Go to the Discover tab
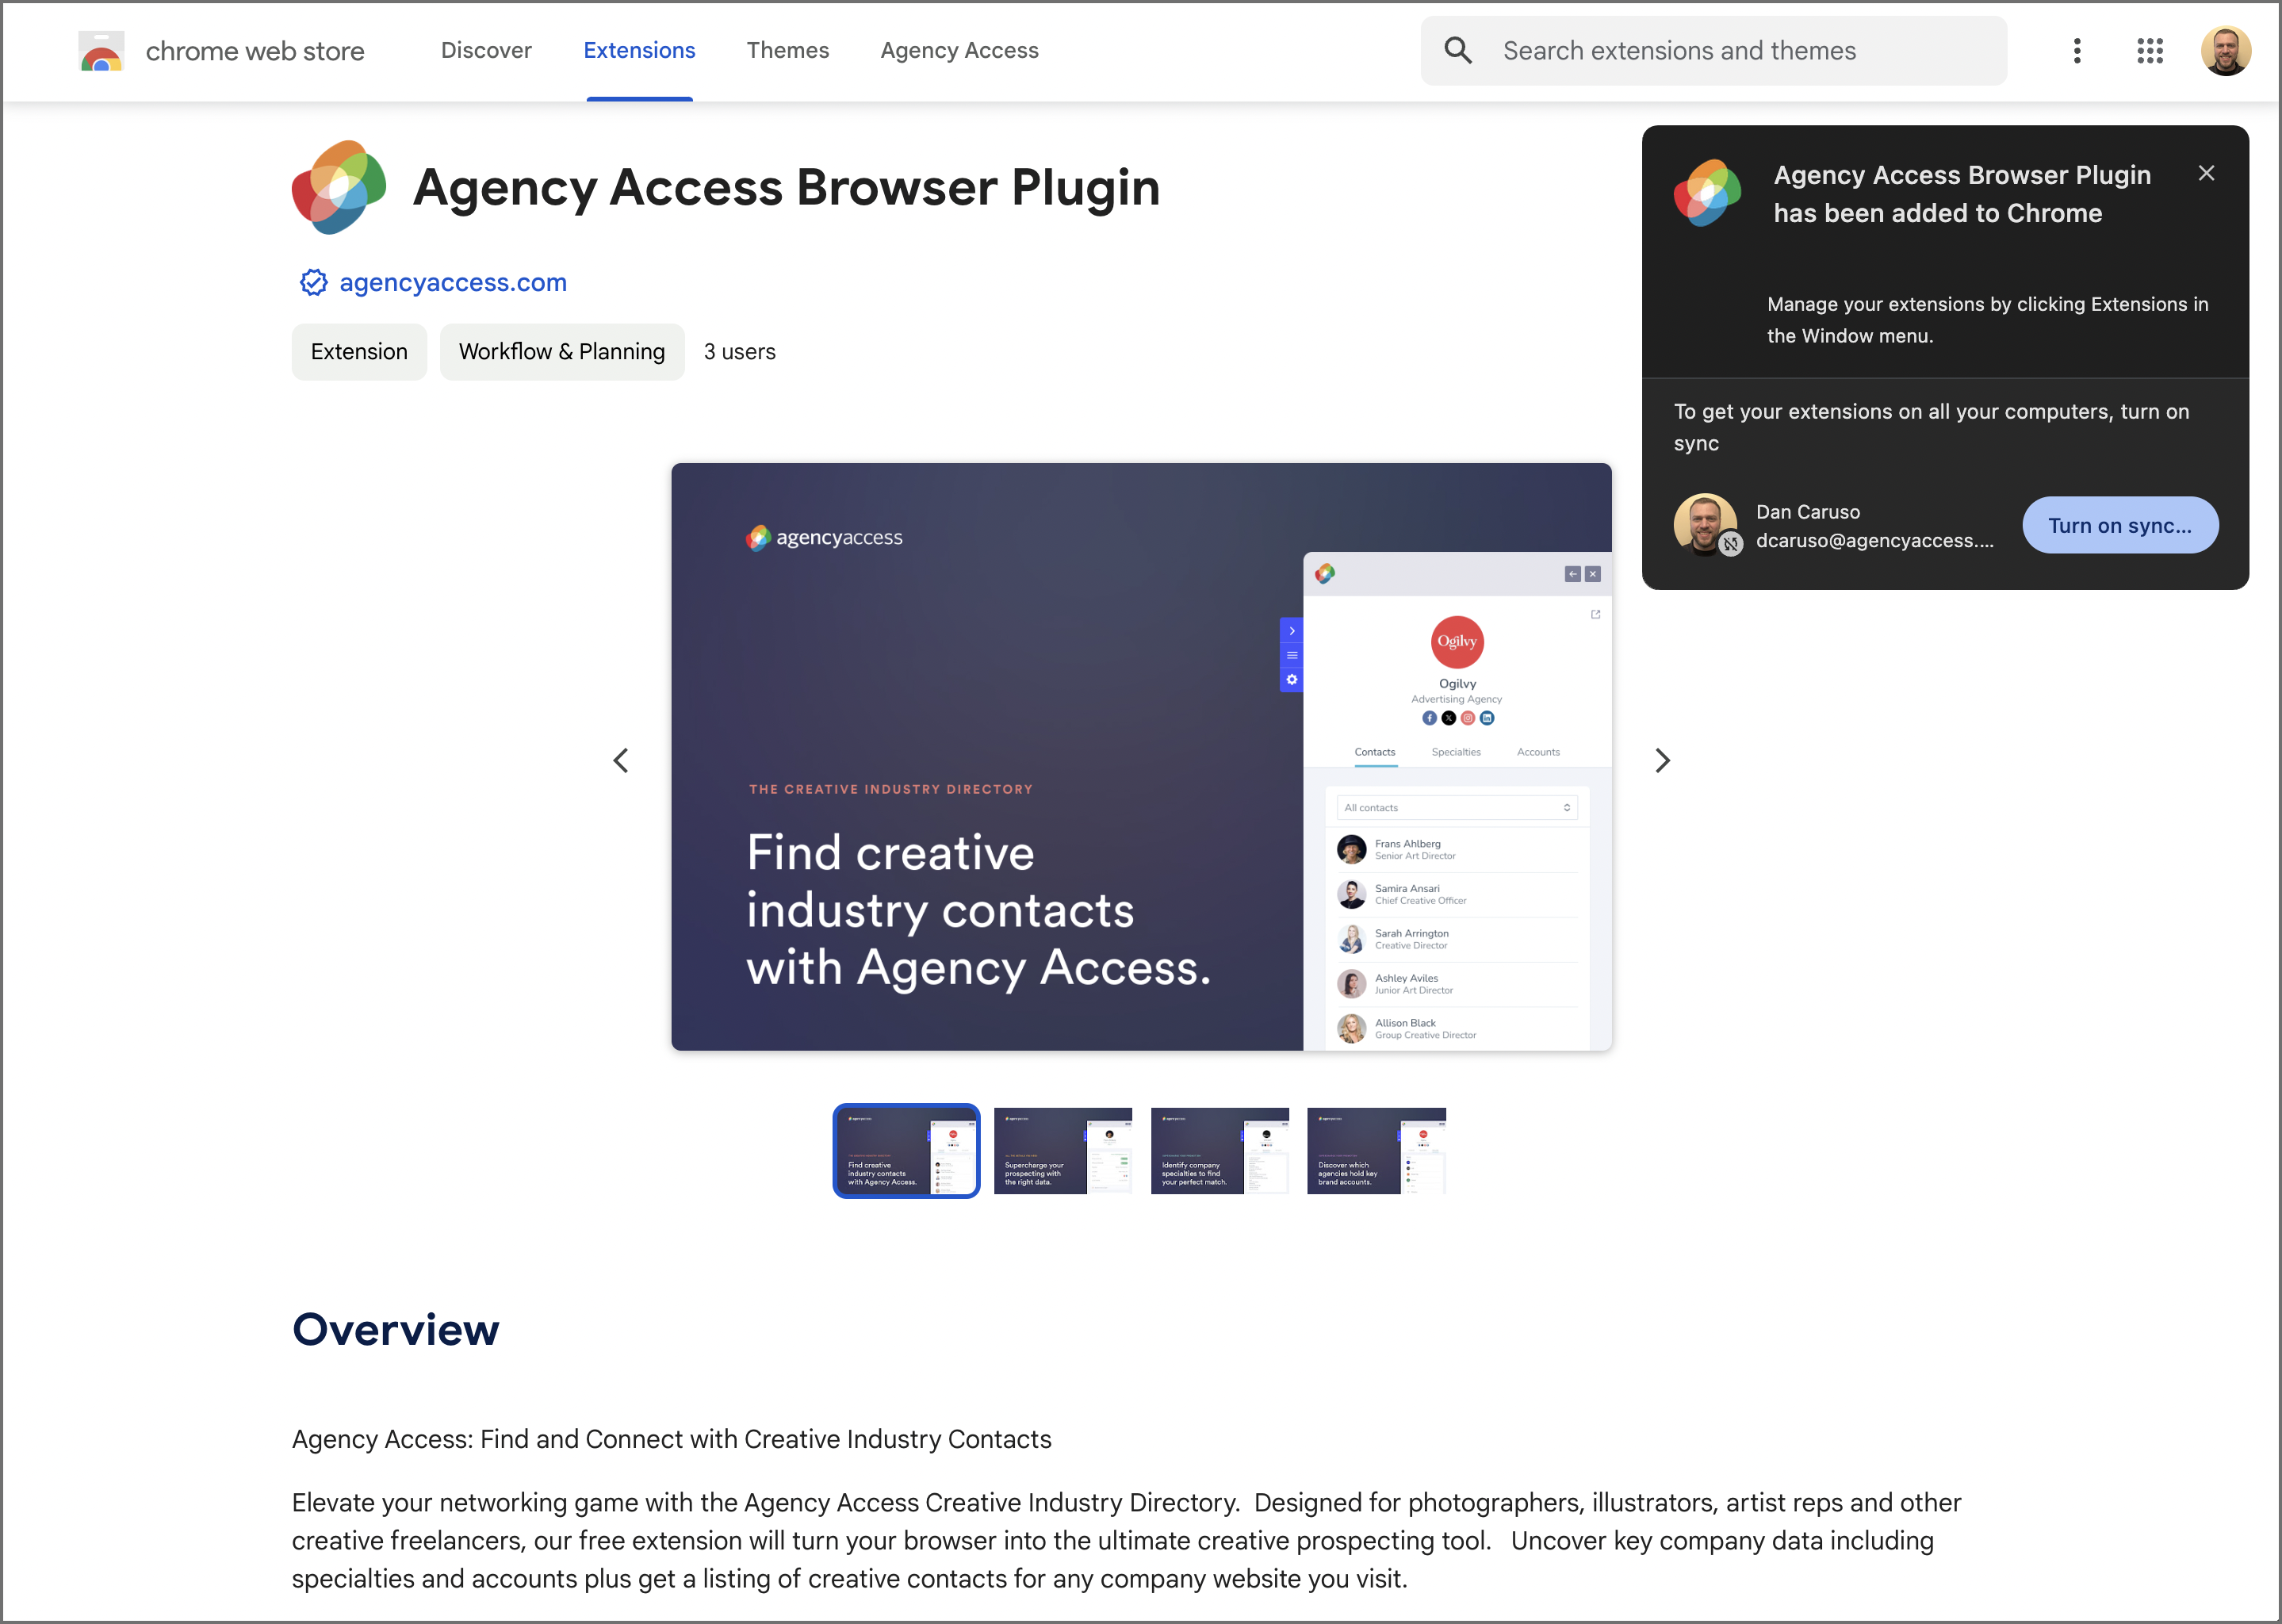This screenshot has height=1624, width=2282. pos(486,51)
